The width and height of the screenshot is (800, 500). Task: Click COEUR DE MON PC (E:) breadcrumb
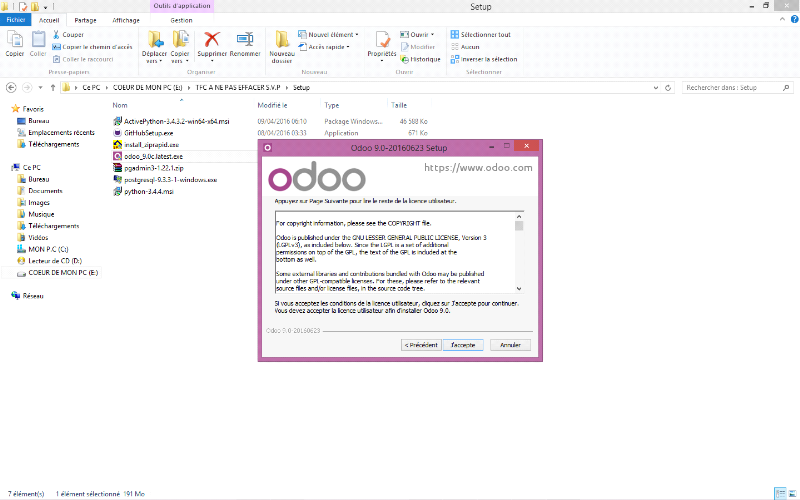pos(147,88)
